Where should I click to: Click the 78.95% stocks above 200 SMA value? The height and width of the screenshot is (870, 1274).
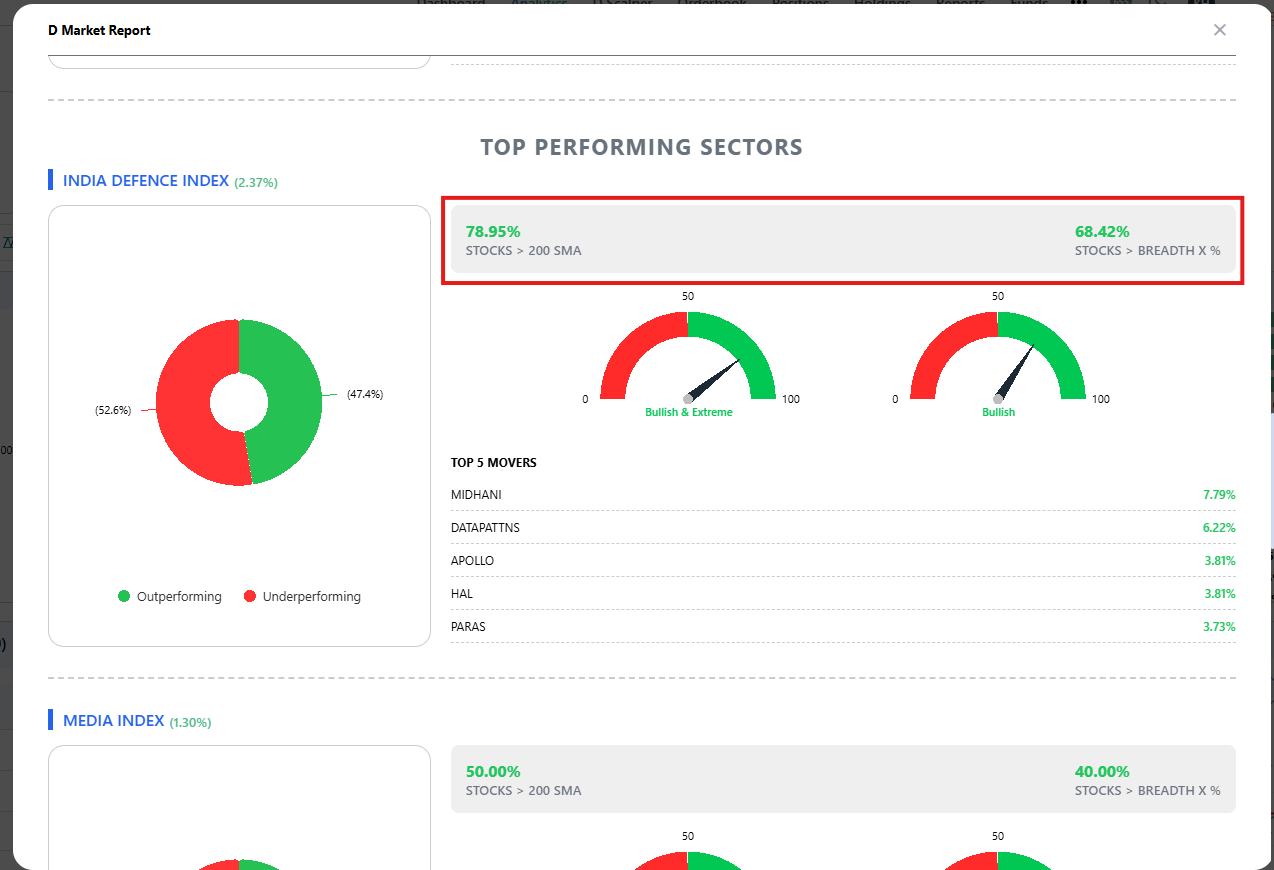point(493,231)
